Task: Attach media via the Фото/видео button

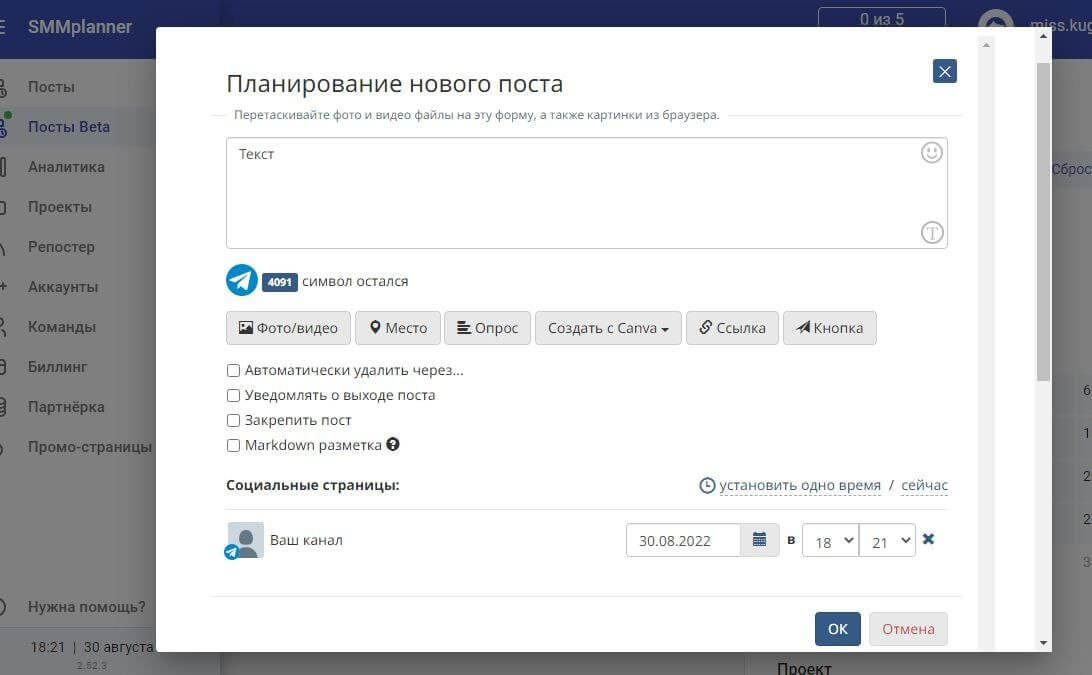Action: pos(288,327)
